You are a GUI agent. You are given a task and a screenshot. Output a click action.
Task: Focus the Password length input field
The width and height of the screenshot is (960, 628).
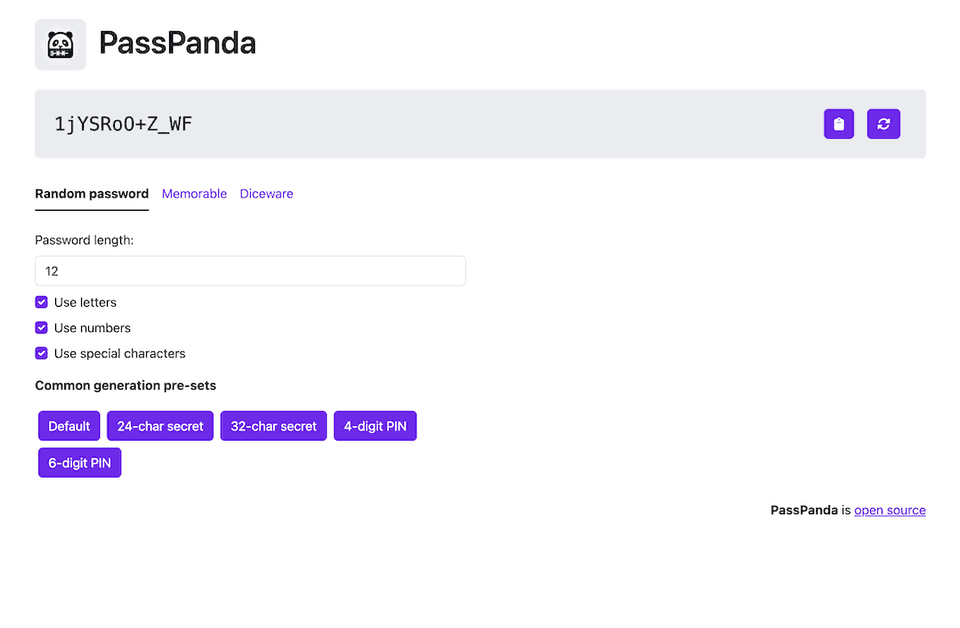point(250,271)
